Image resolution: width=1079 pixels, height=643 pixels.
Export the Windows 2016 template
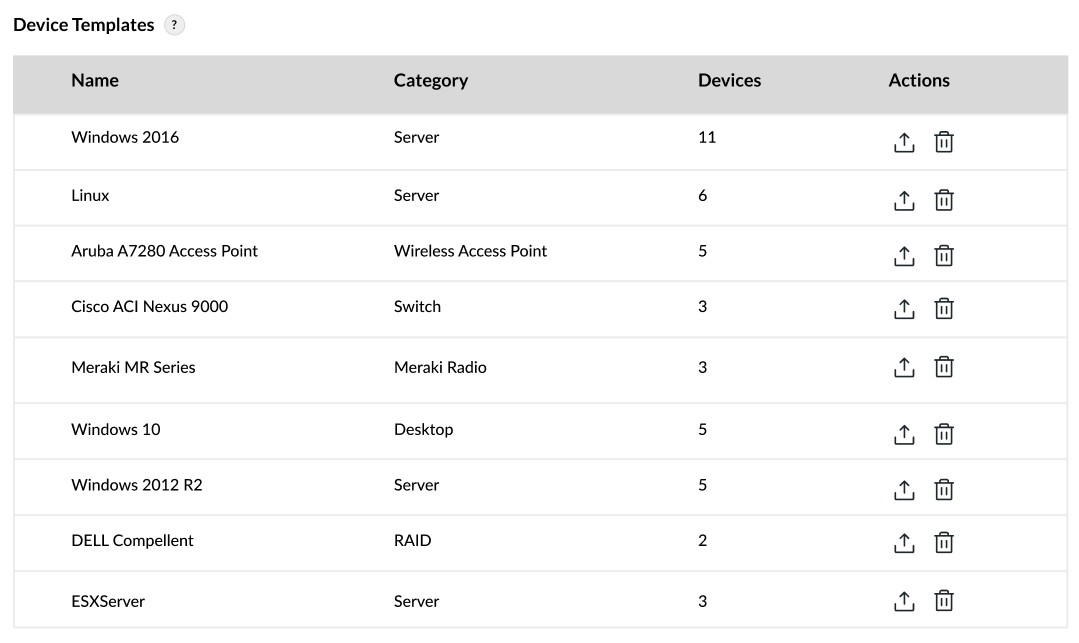[904, 142]
